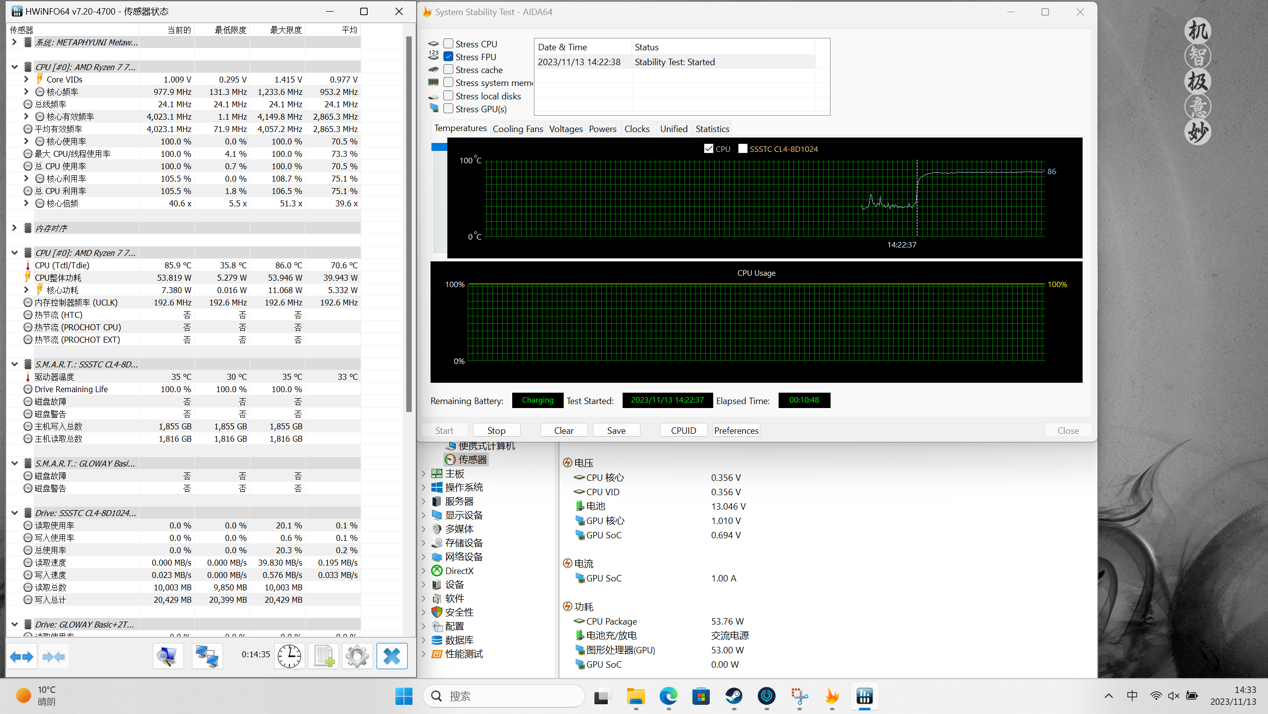Image resolution: width=1268 pixels, height=714 pixels.
Task: Click the Clear button in stability test
Action: [564, 431]
